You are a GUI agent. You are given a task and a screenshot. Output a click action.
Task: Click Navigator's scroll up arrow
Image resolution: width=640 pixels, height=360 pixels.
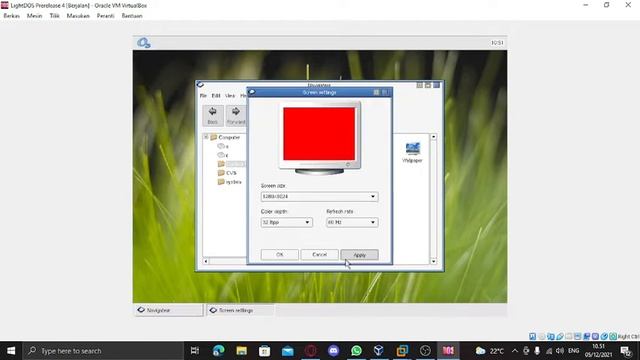coord(433,137)
